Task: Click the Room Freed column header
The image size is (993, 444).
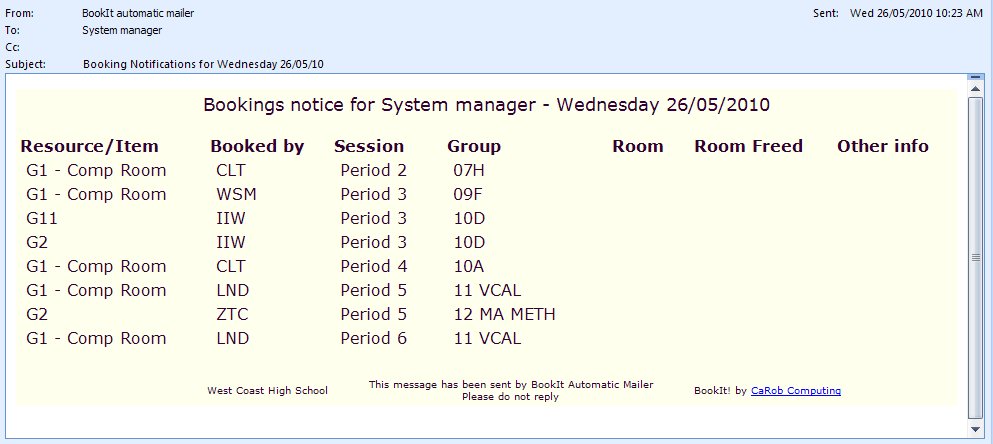Action: (748, 146)
